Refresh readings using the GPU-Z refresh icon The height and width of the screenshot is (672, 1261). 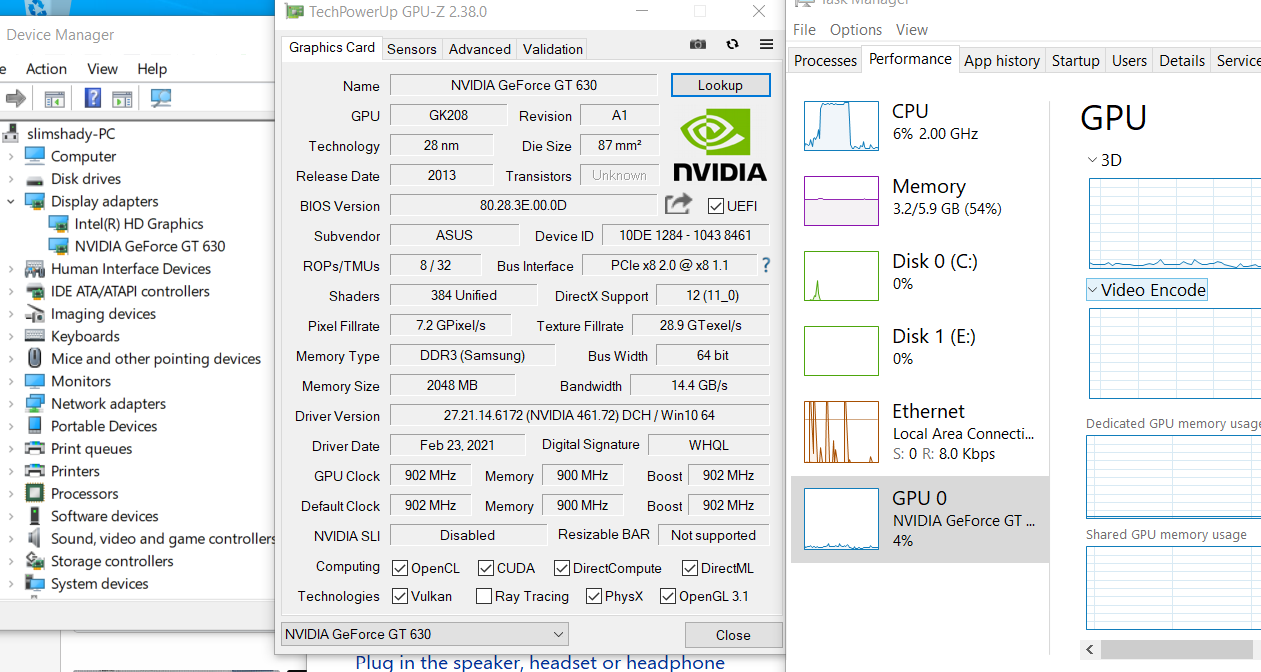pyautogui.click(x=731, y=44)
